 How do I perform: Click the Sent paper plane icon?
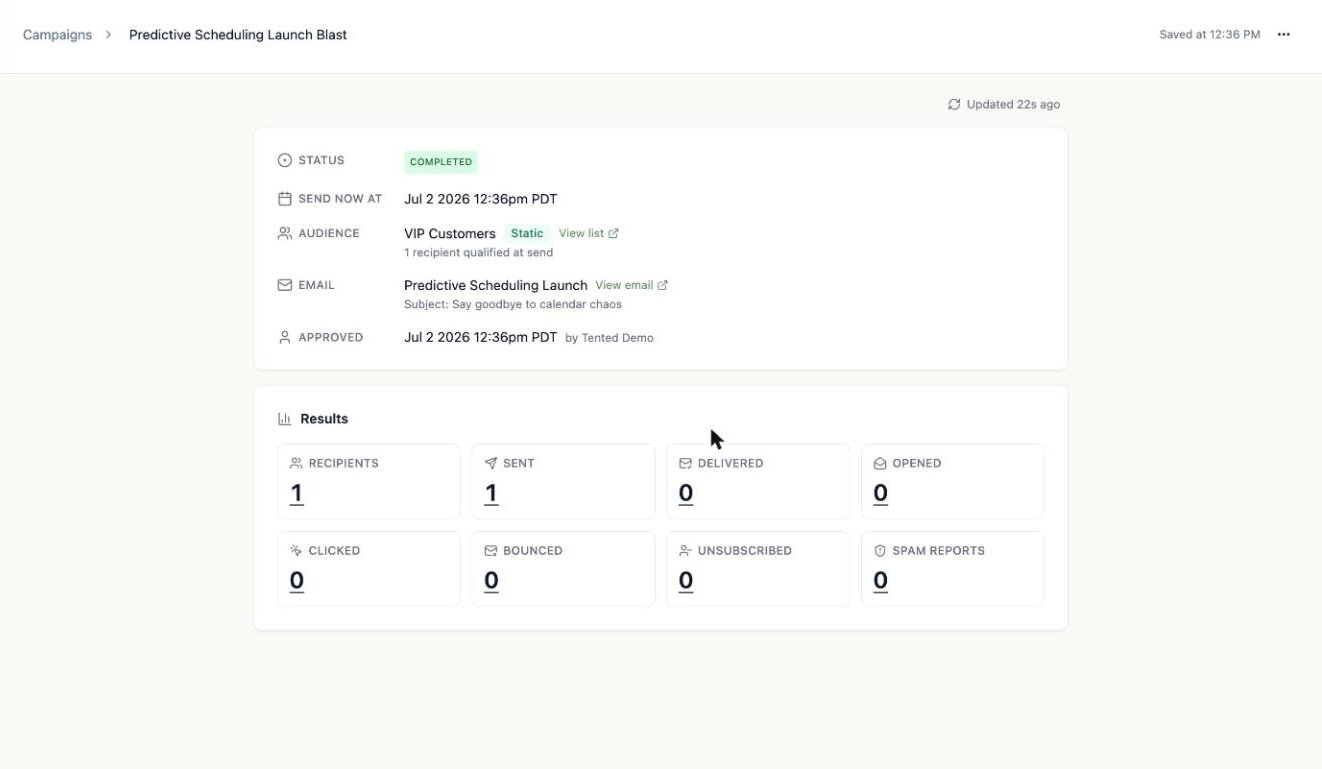click(491, 463)
